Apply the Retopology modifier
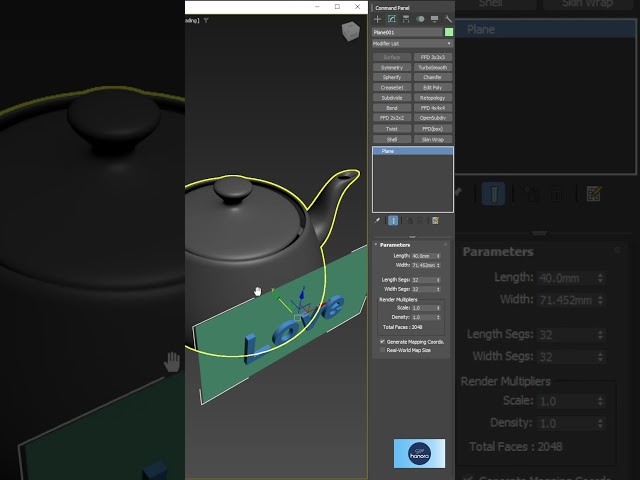The height and width of the screenshot is (480, 640). point(433,98)
